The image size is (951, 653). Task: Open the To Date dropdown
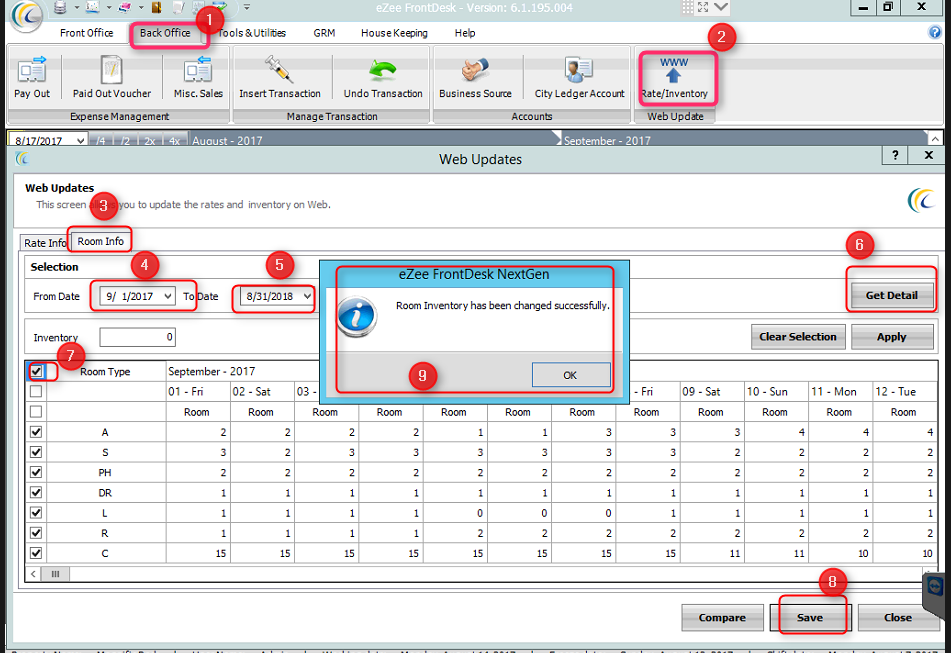pyautogui.click(x=307, y=296)
